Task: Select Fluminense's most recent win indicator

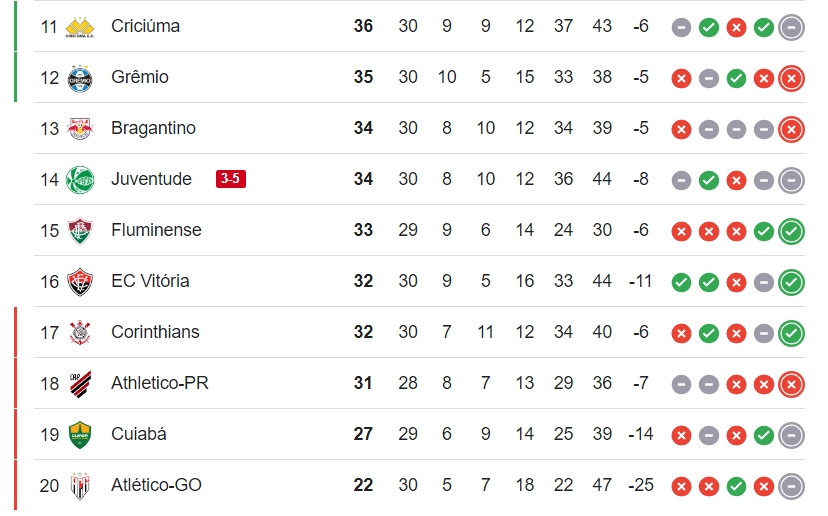Action: 791,231
